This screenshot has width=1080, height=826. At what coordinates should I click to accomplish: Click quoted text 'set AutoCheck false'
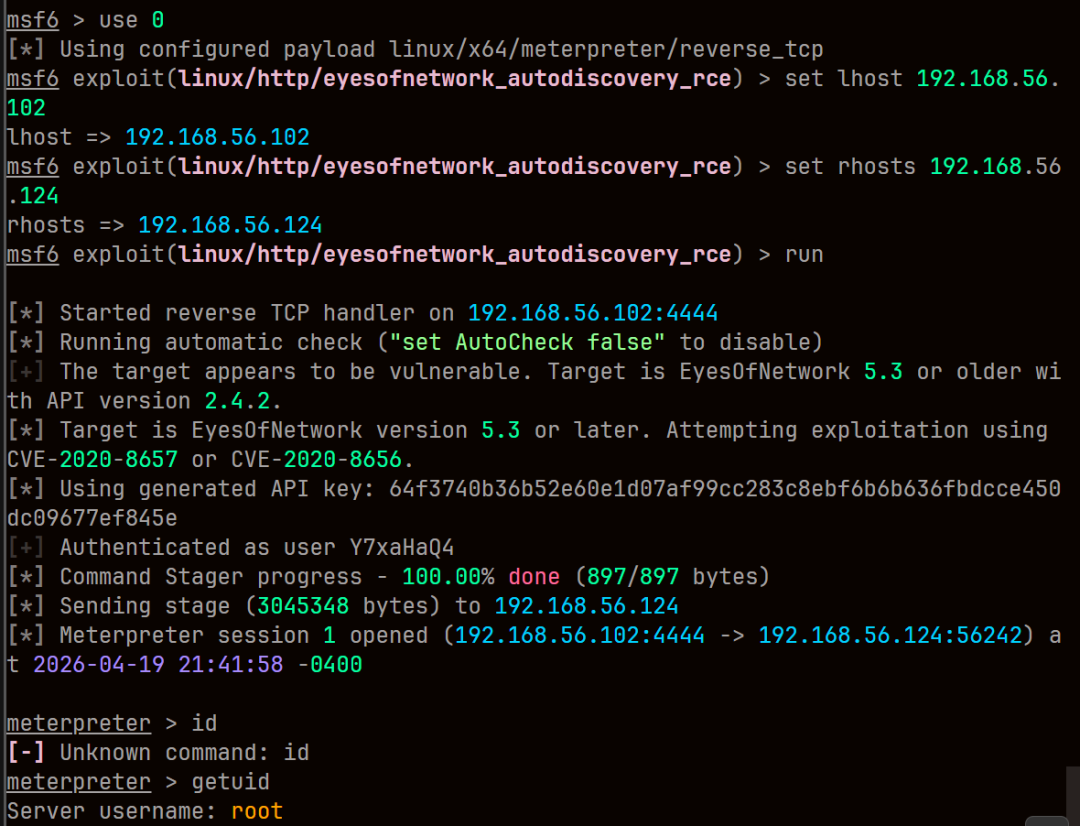click(527, 342)
